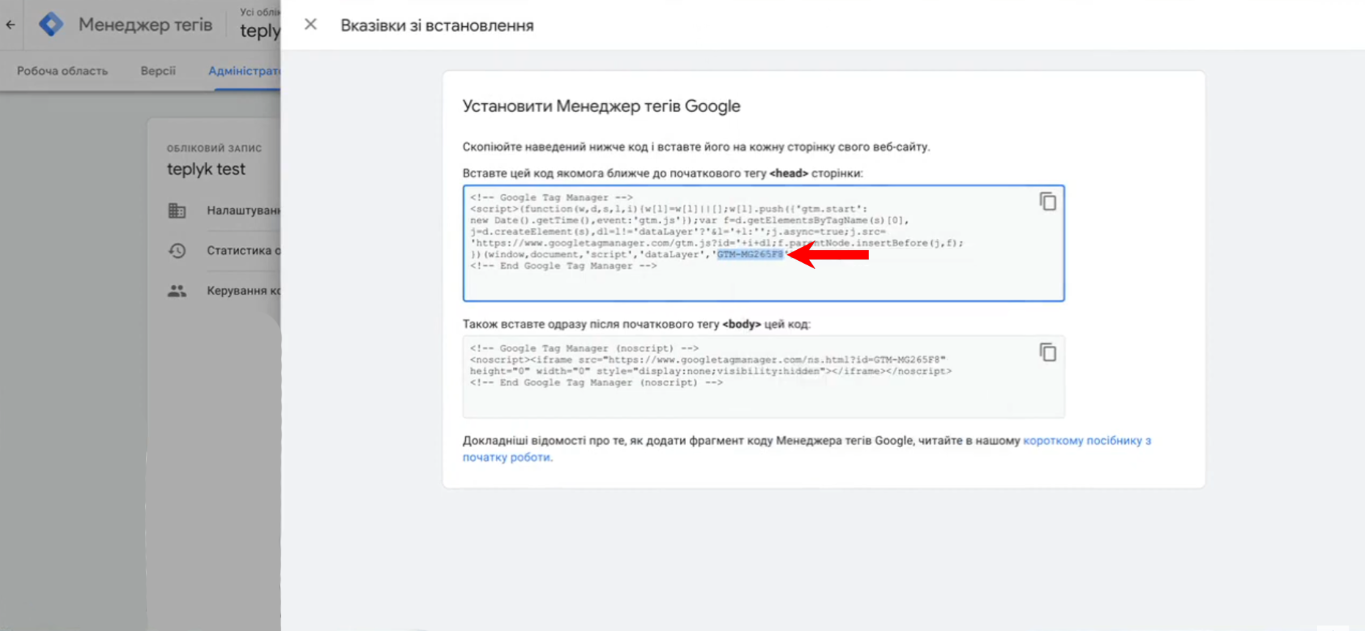Click the Усі облікові записи breadcrumb
This screenshot has height=631, width=1365.
(260, 12)
